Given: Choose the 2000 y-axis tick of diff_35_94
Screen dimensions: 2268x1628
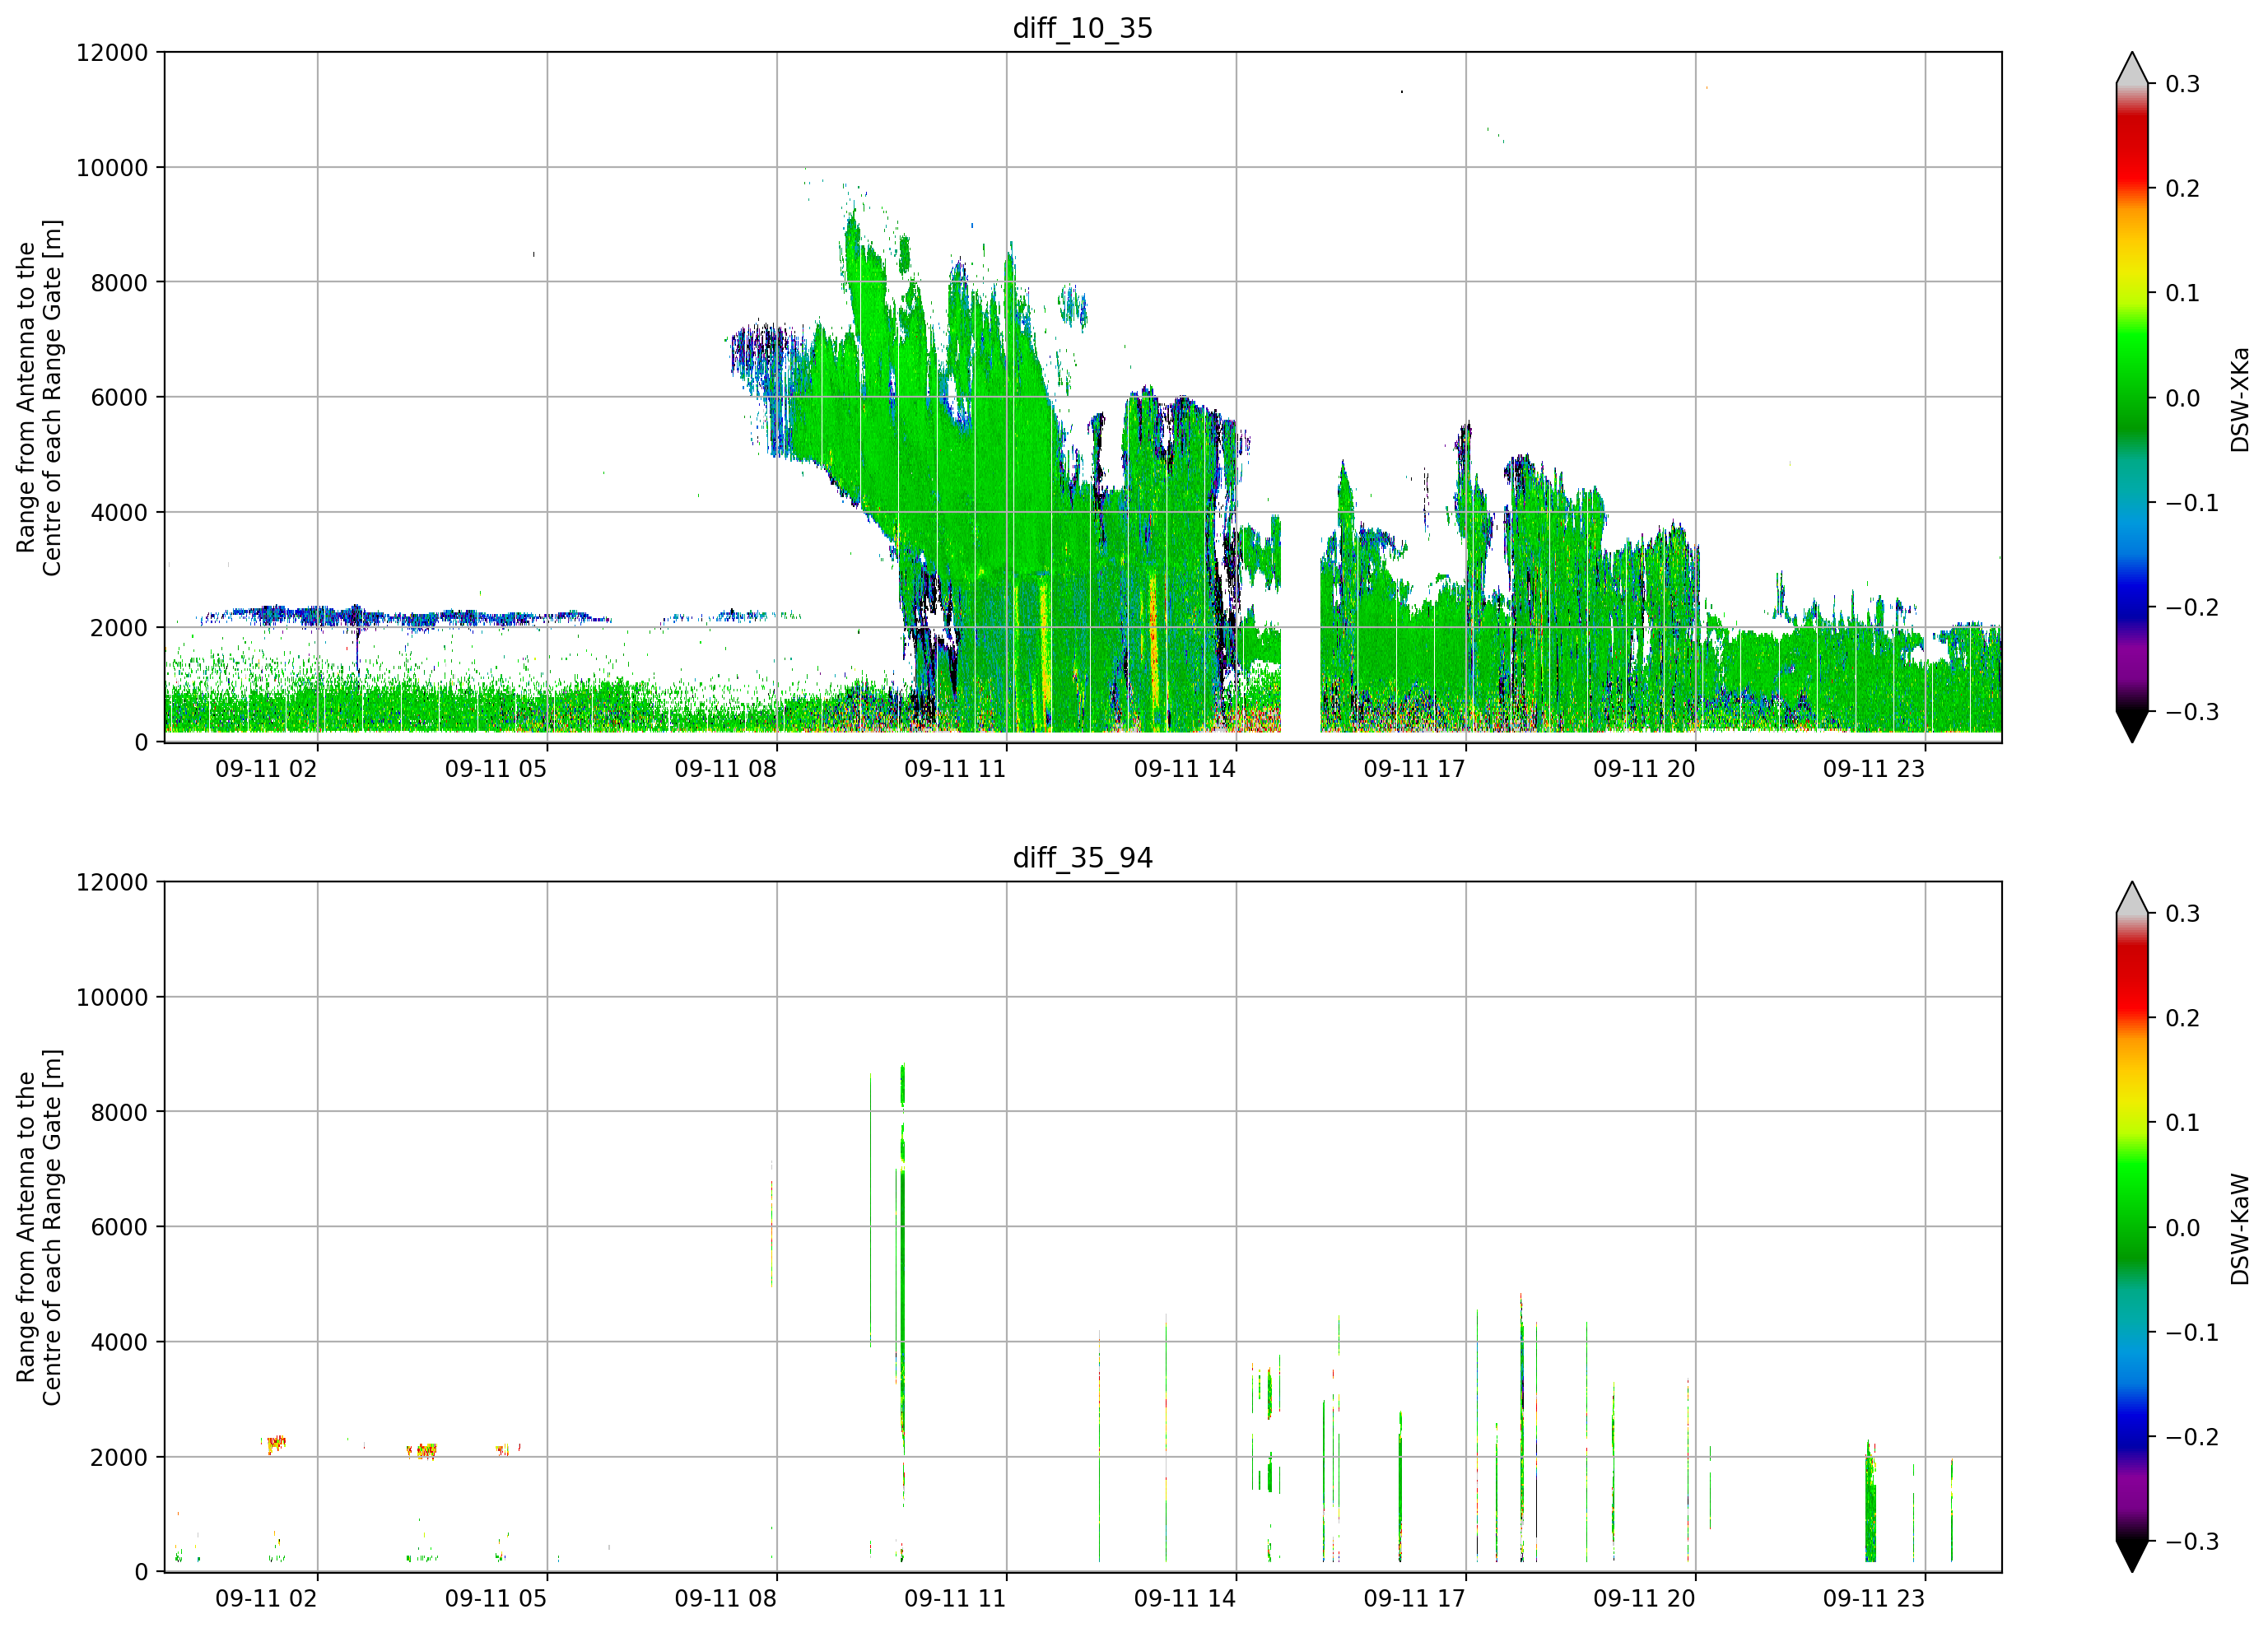Looking at the screenshot, I should [x=119, y=1458].
